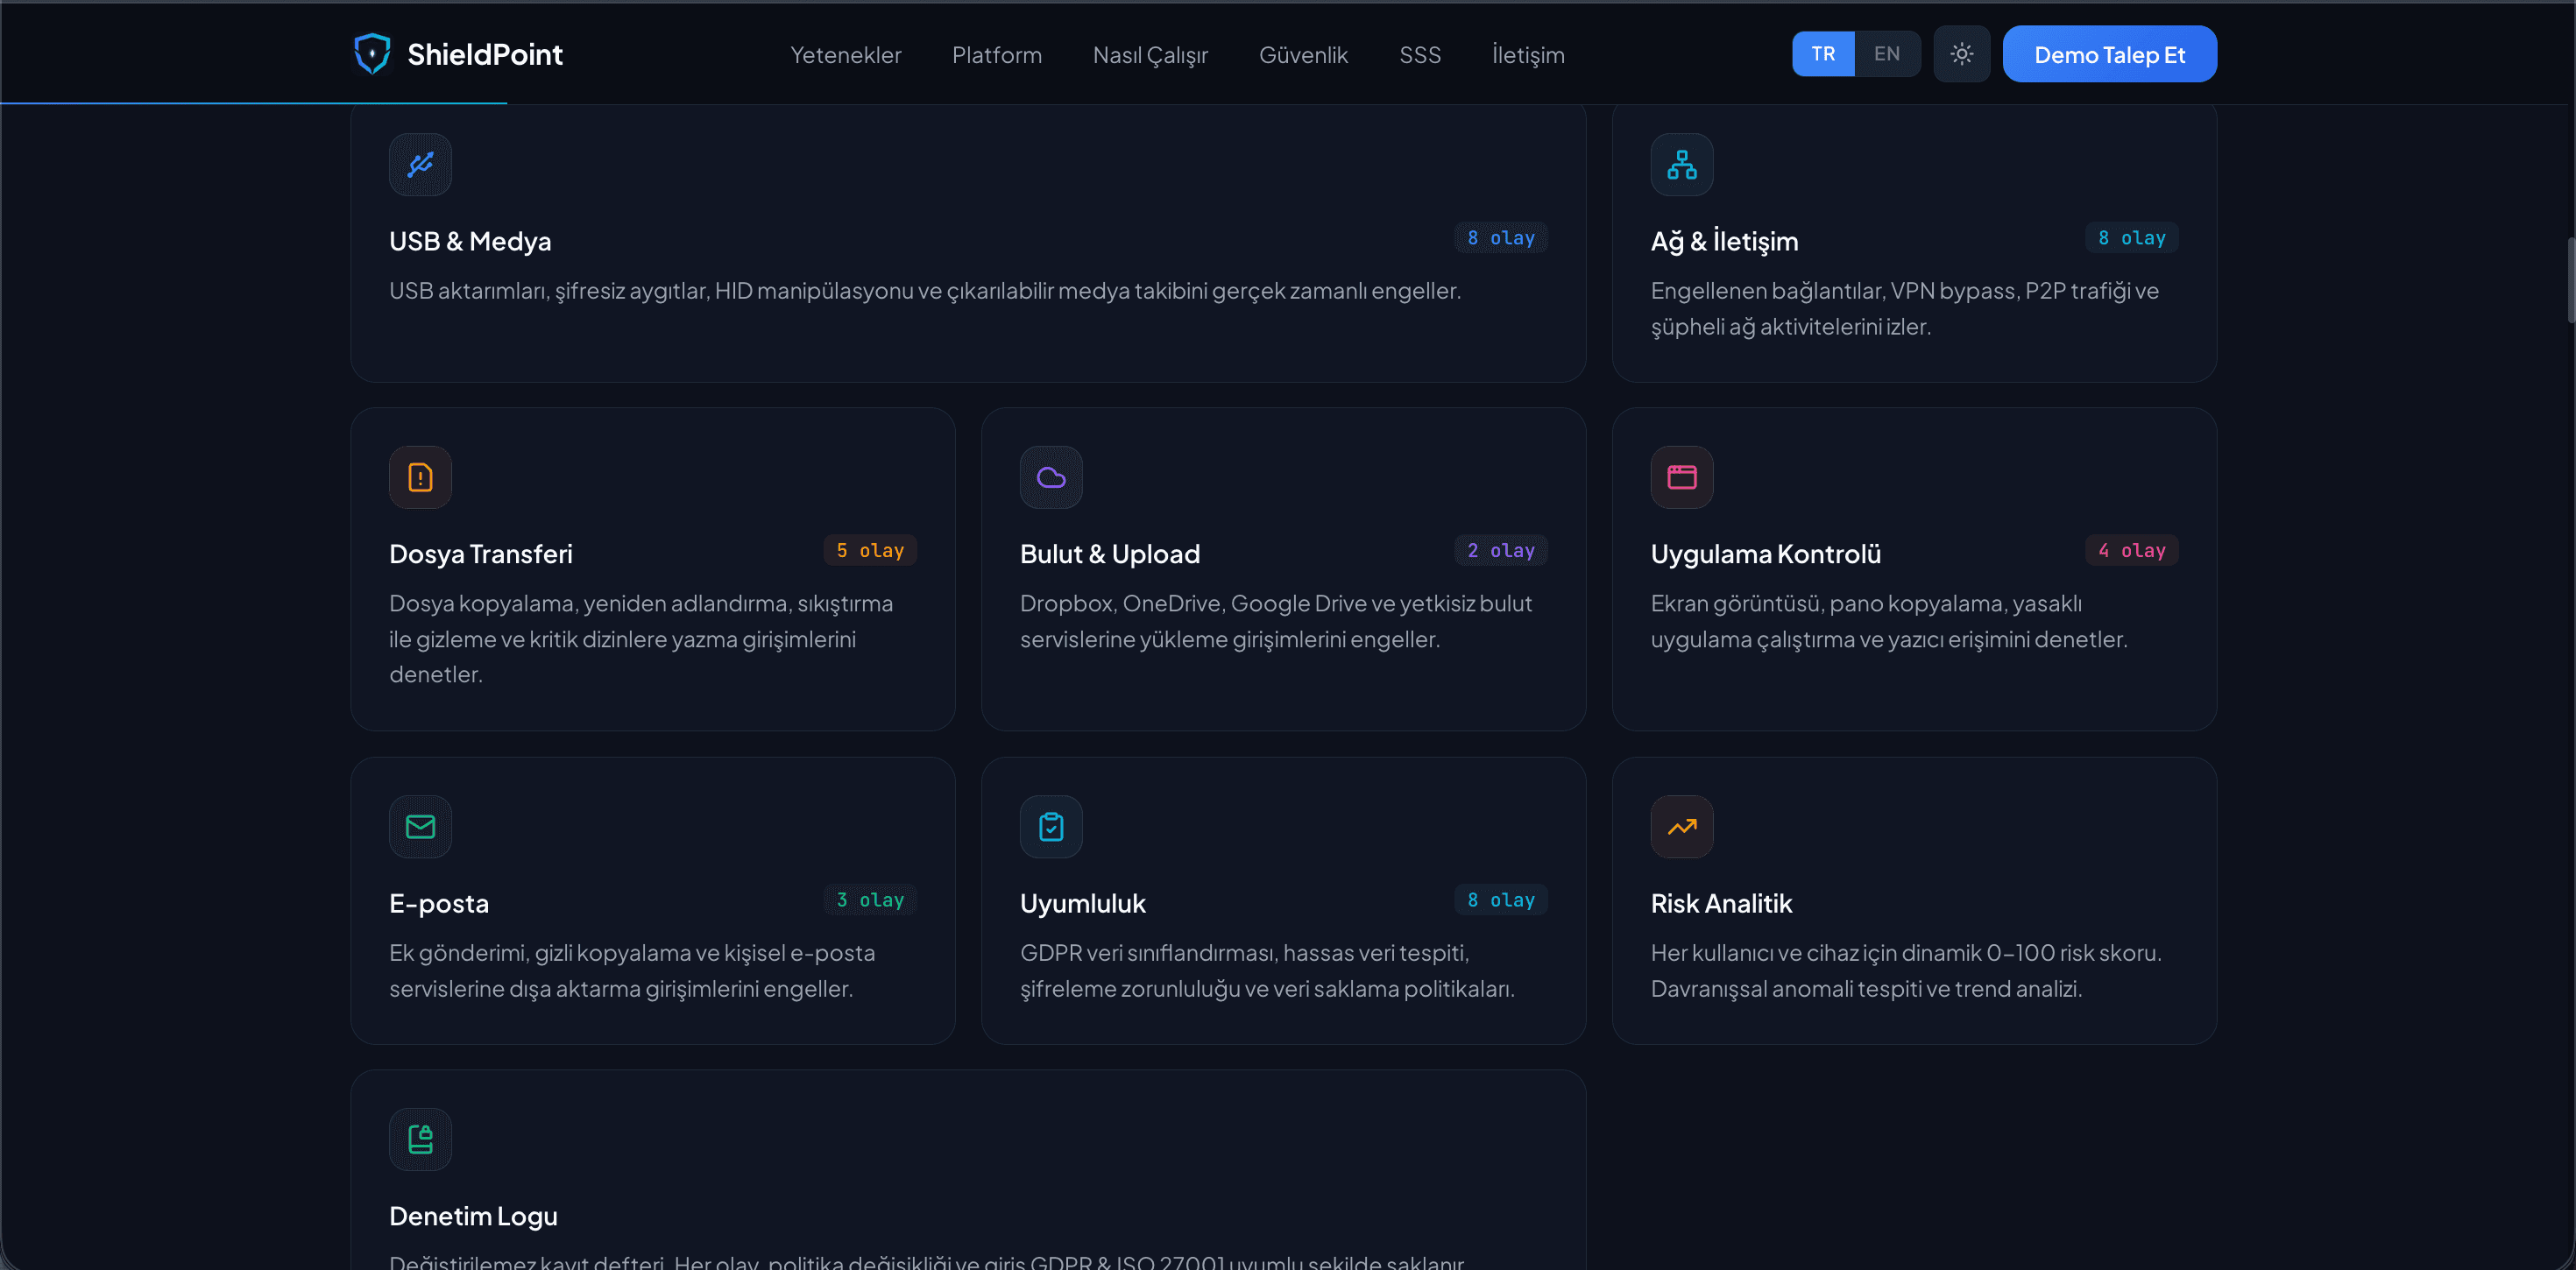Click the Uyumluluk clipboard check icon
This screenshot has height=1270, width=2576.
(x=1051, y=826)
